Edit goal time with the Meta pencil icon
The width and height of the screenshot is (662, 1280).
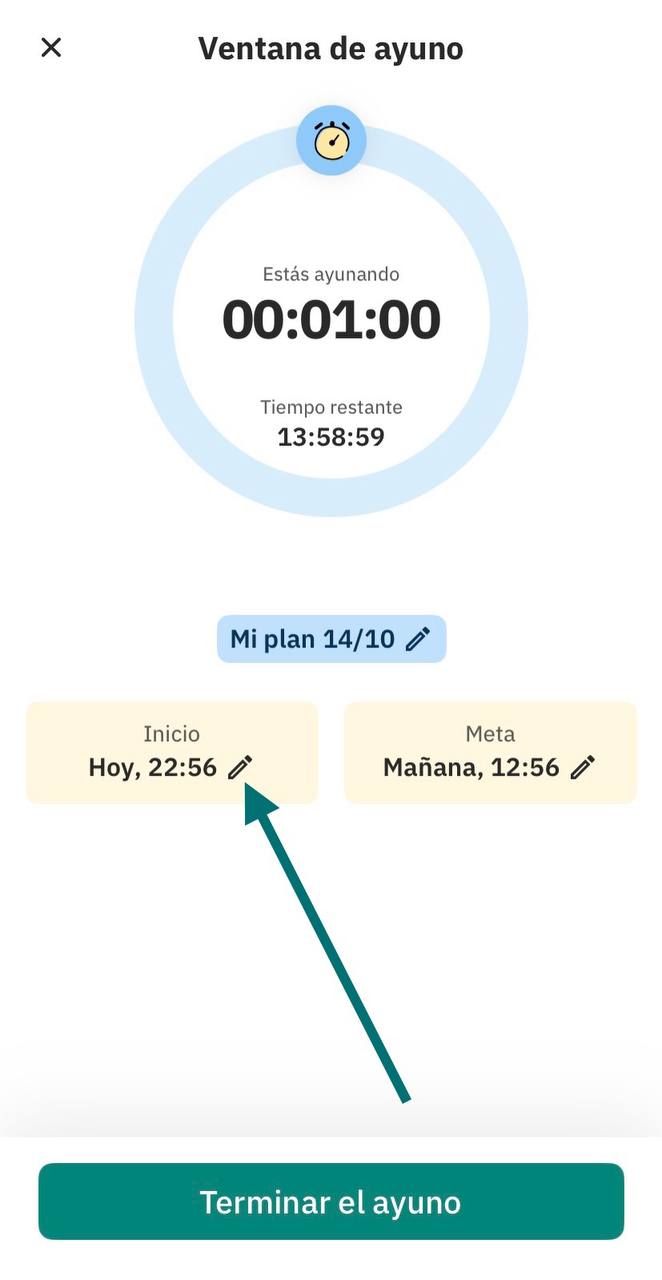tap(583, 767)
